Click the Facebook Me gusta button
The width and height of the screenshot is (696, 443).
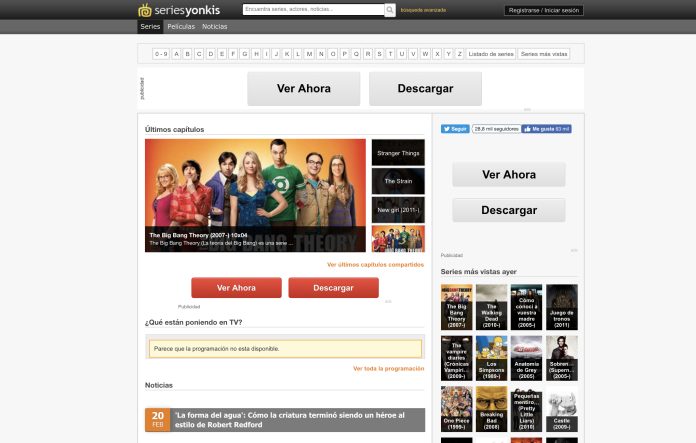(x=546, y=129)
